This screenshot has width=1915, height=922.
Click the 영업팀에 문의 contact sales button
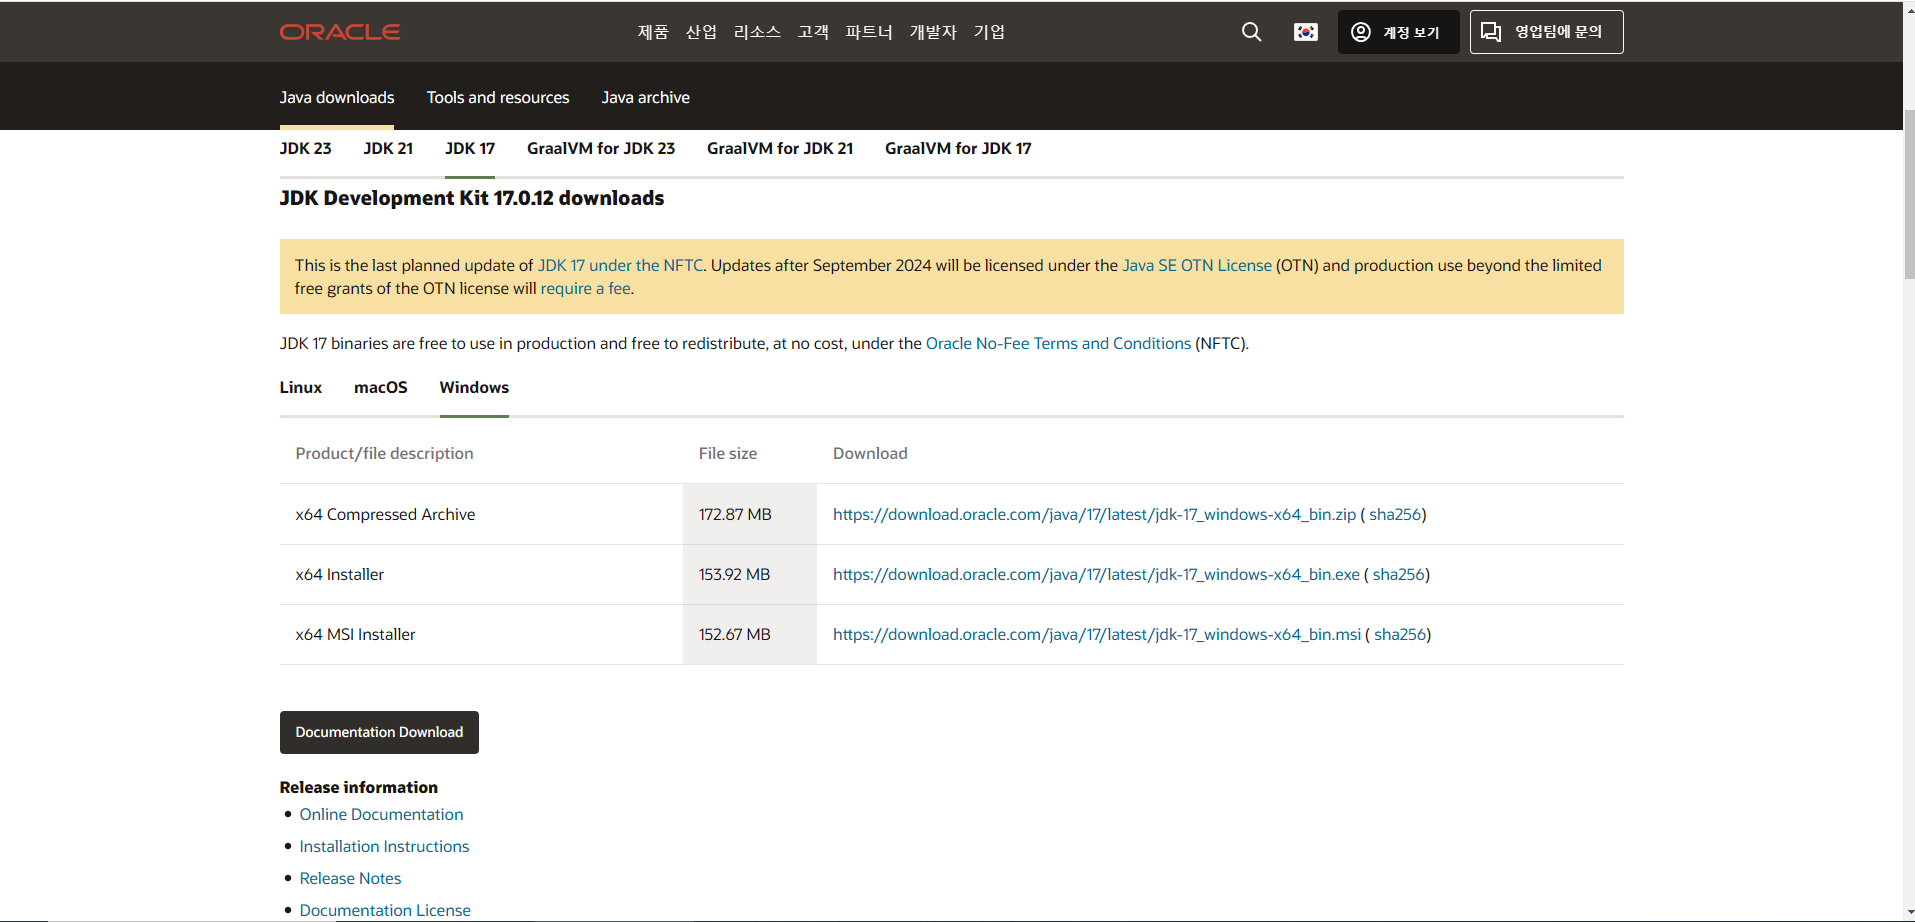pyautogui.click(x=1546, y=32)
